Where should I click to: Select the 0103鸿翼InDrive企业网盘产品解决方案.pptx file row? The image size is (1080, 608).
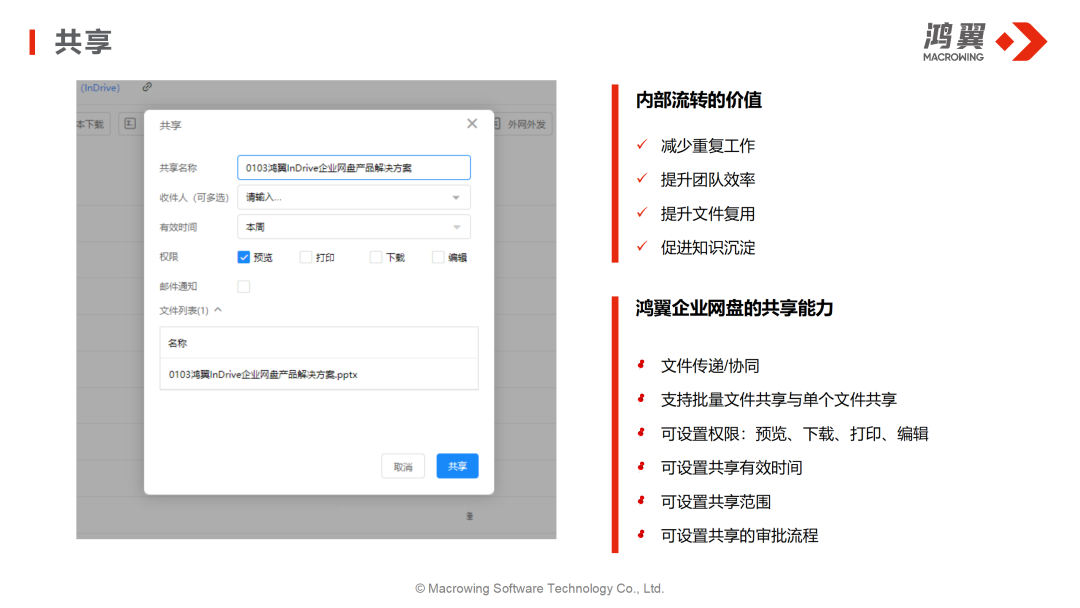click(x=319, y=375)
